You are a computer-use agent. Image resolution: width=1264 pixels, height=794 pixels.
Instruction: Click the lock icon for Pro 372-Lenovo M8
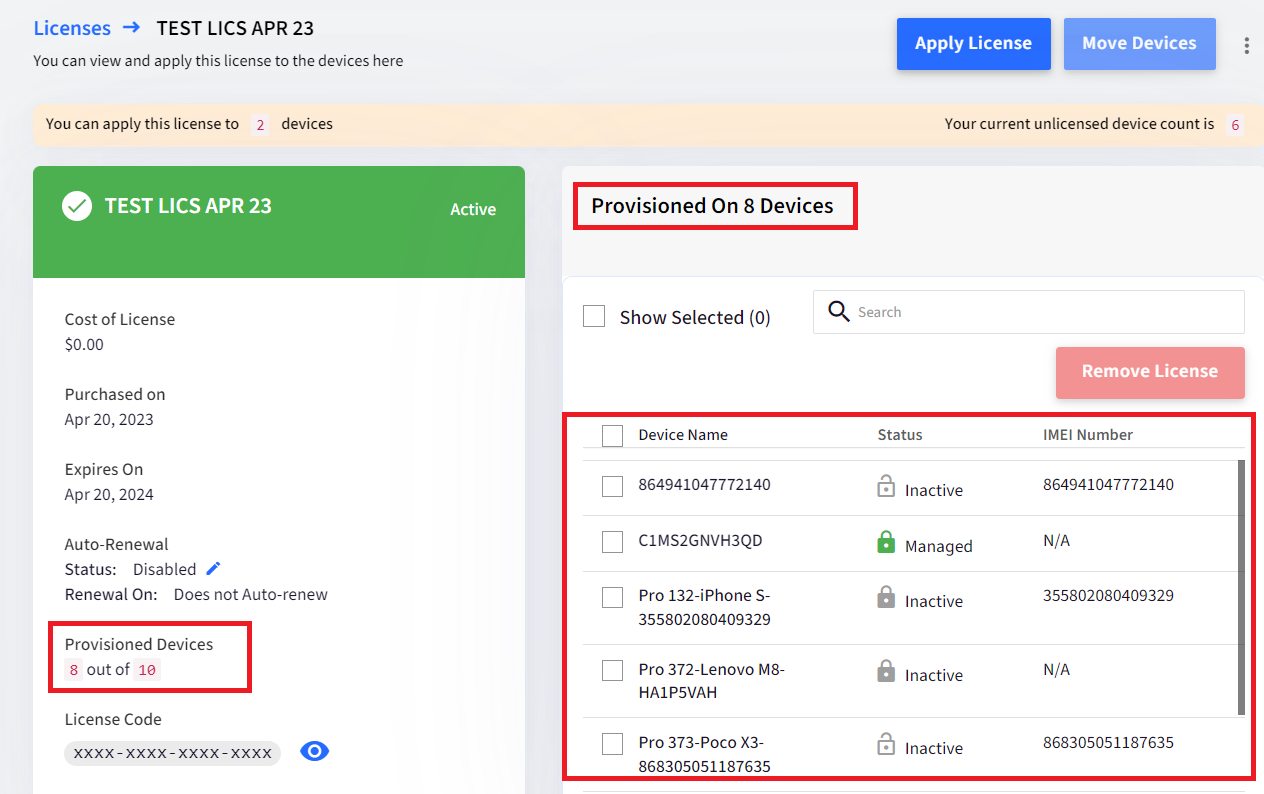click(x=885, y=672)
